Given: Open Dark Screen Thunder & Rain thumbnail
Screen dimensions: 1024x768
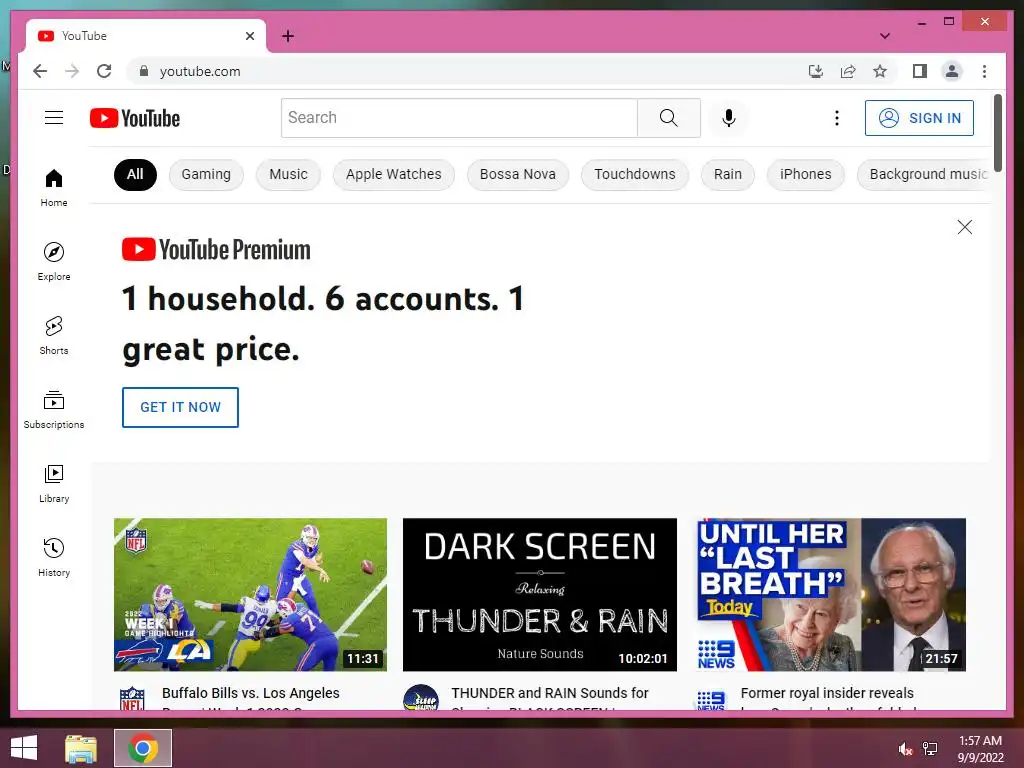Looking at the screenshot, I should (x=539, y=594).
